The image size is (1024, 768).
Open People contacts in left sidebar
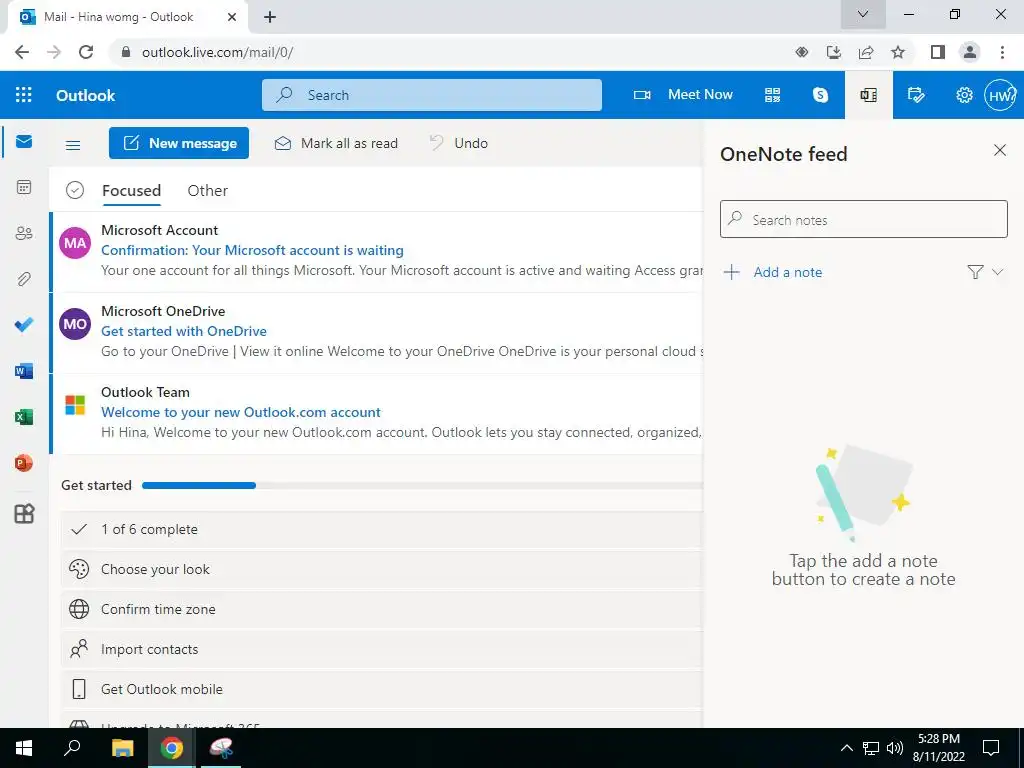pyautogui.click(x=24, y=233)
